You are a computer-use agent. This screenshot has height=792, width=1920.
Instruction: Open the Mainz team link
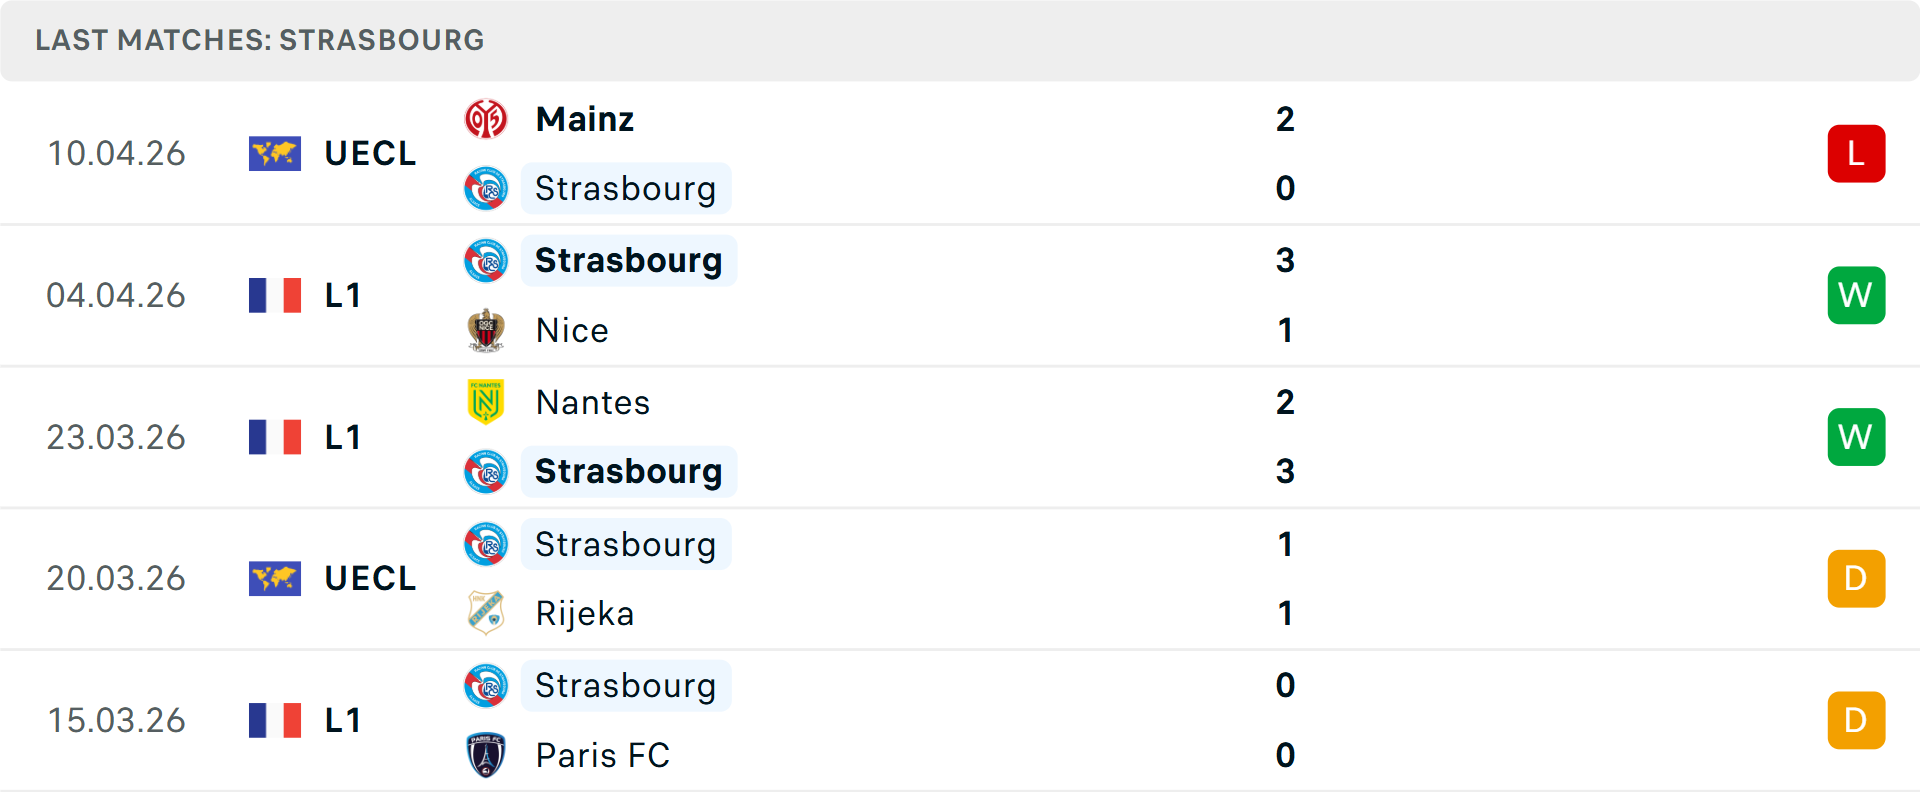(x=585, y=119)
